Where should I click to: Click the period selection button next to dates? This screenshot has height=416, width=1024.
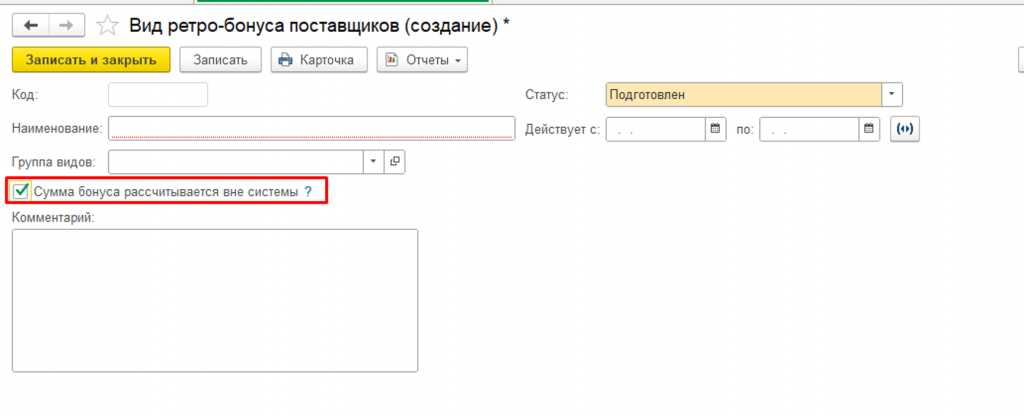click(x=904, y=129)
